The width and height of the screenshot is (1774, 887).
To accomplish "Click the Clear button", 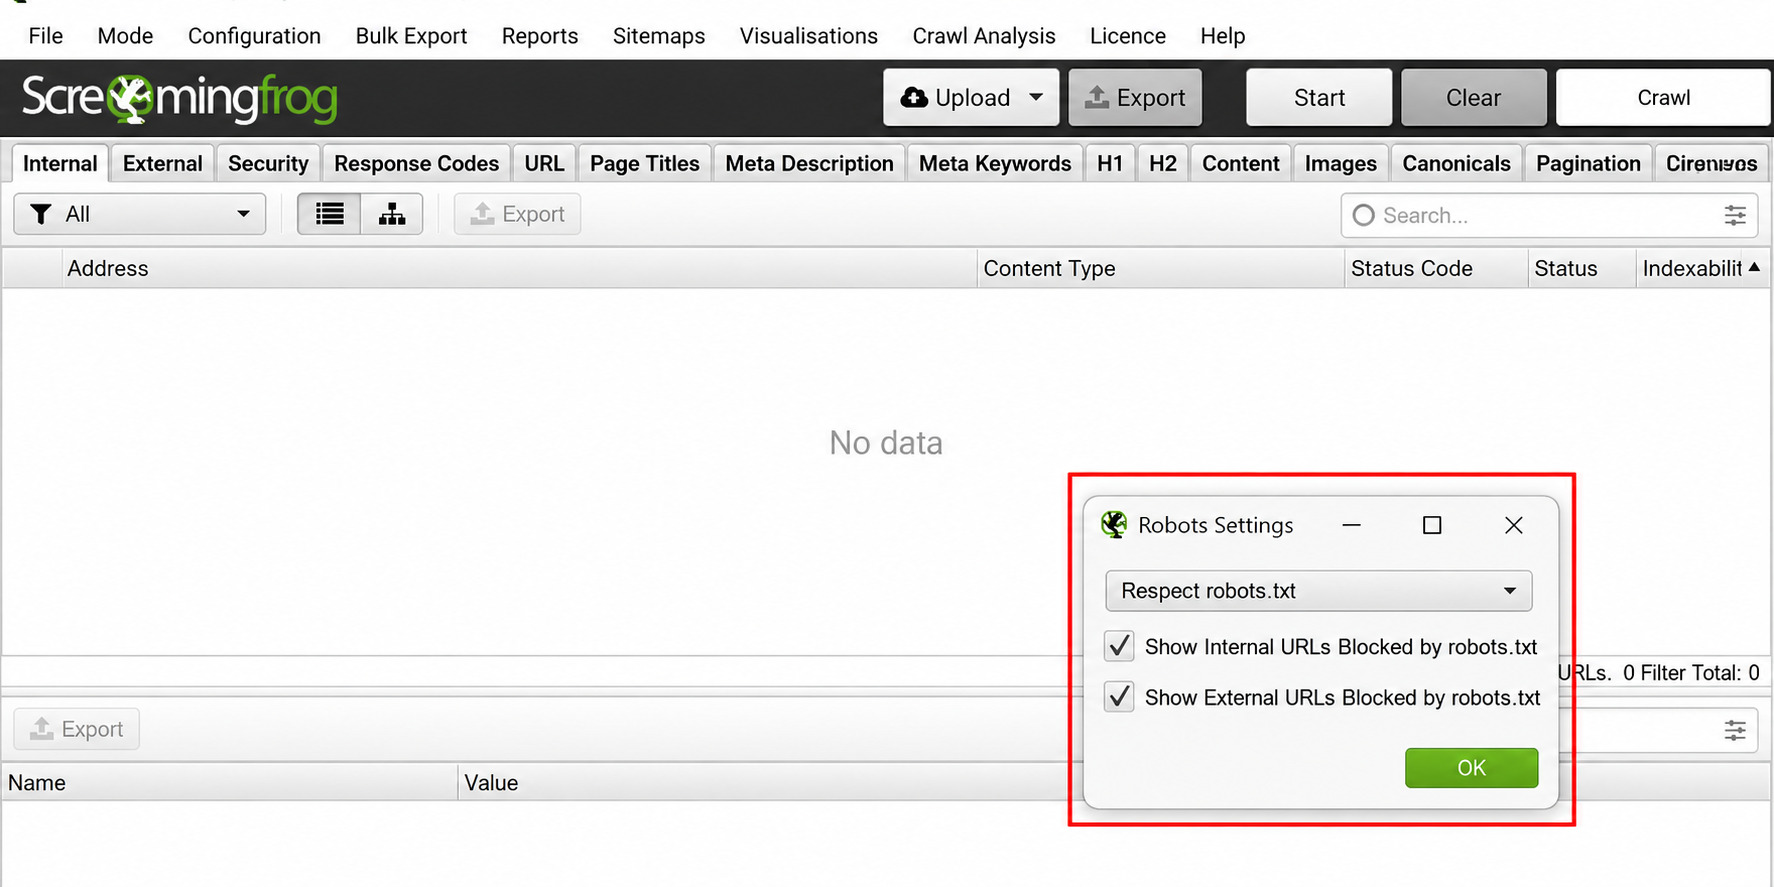I will [1473, 98].
